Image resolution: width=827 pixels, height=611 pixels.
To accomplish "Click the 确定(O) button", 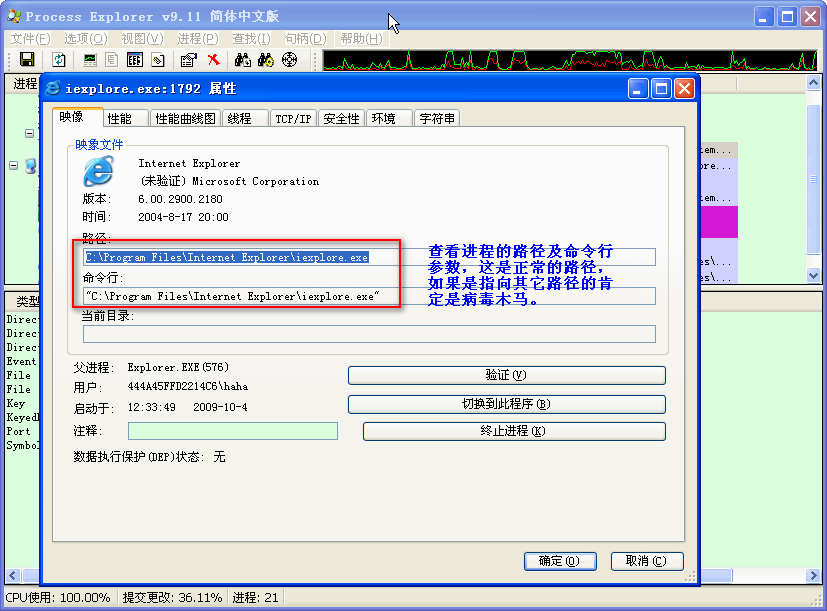I will coord(560,561).
